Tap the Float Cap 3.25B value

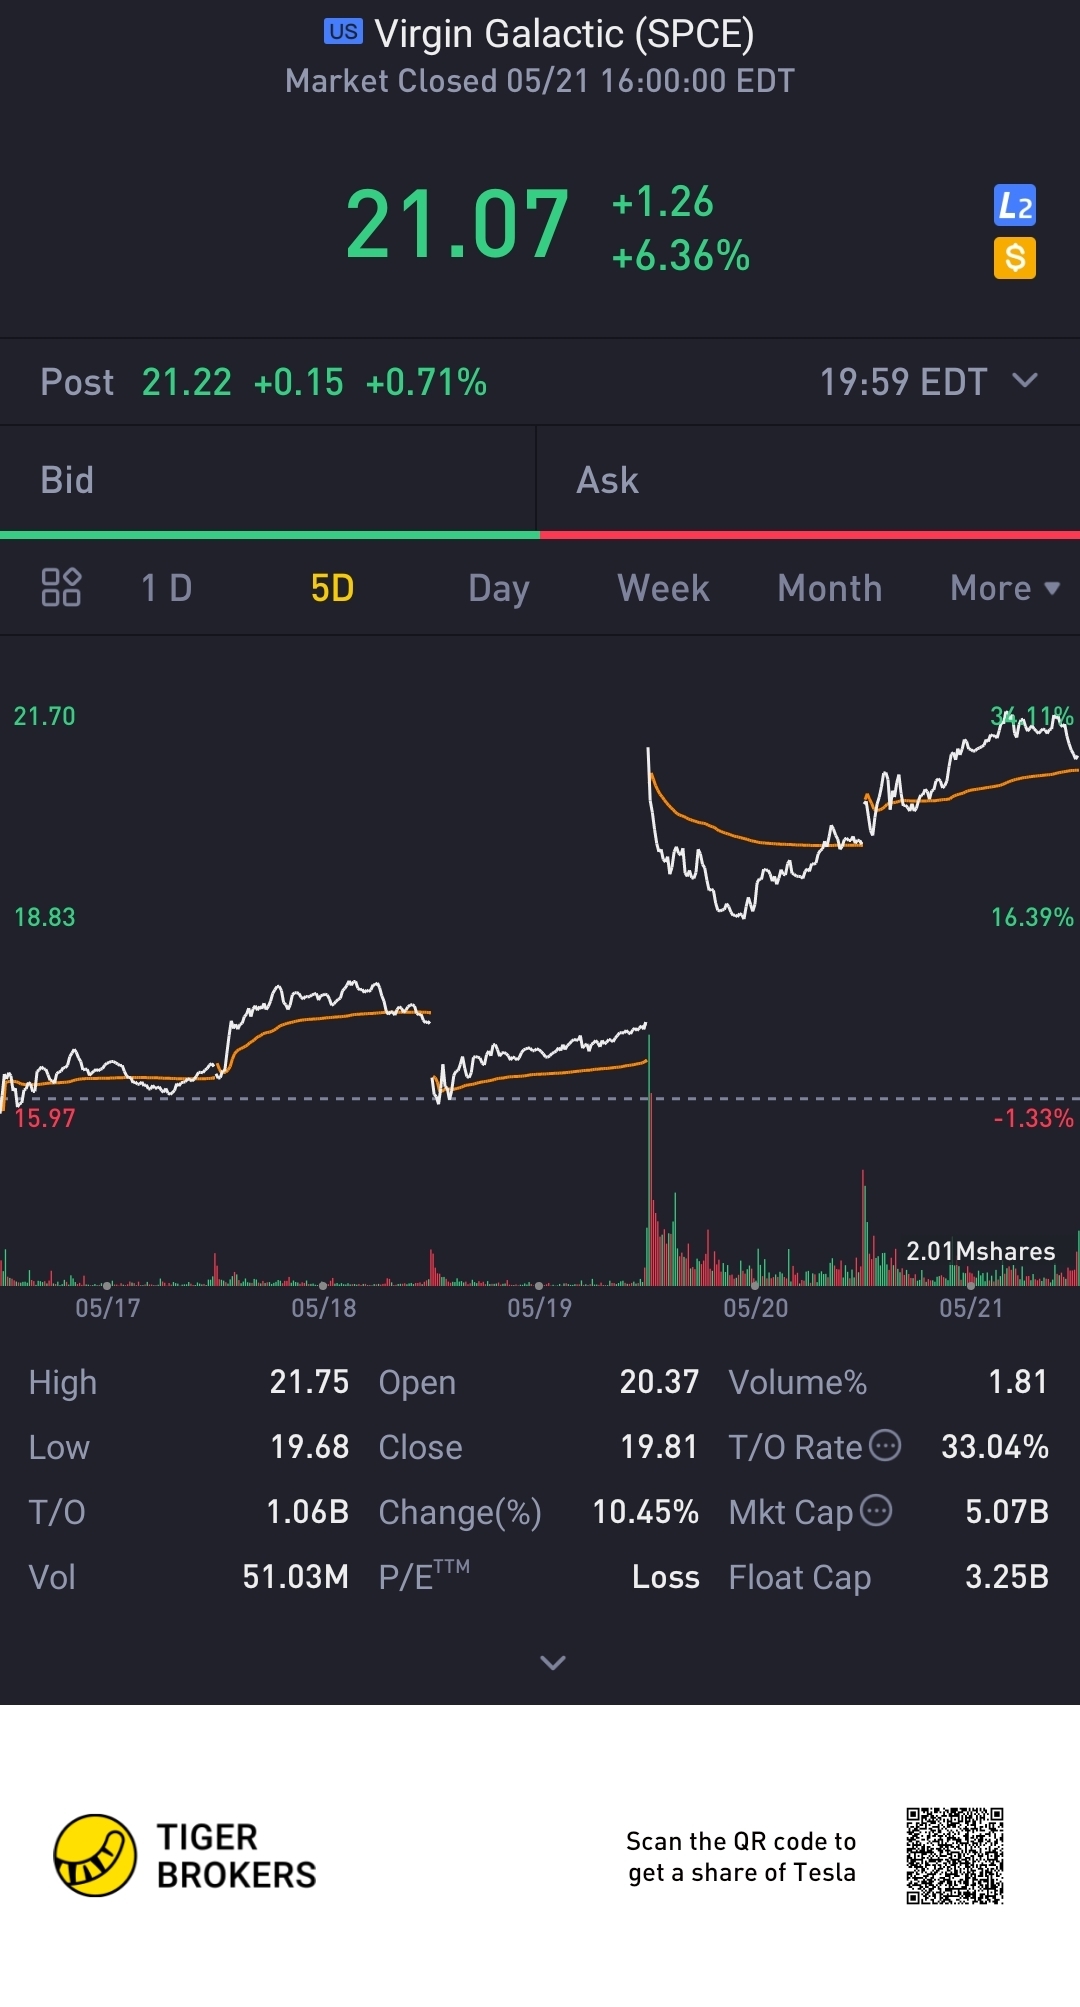(x=1007, y=1577)
